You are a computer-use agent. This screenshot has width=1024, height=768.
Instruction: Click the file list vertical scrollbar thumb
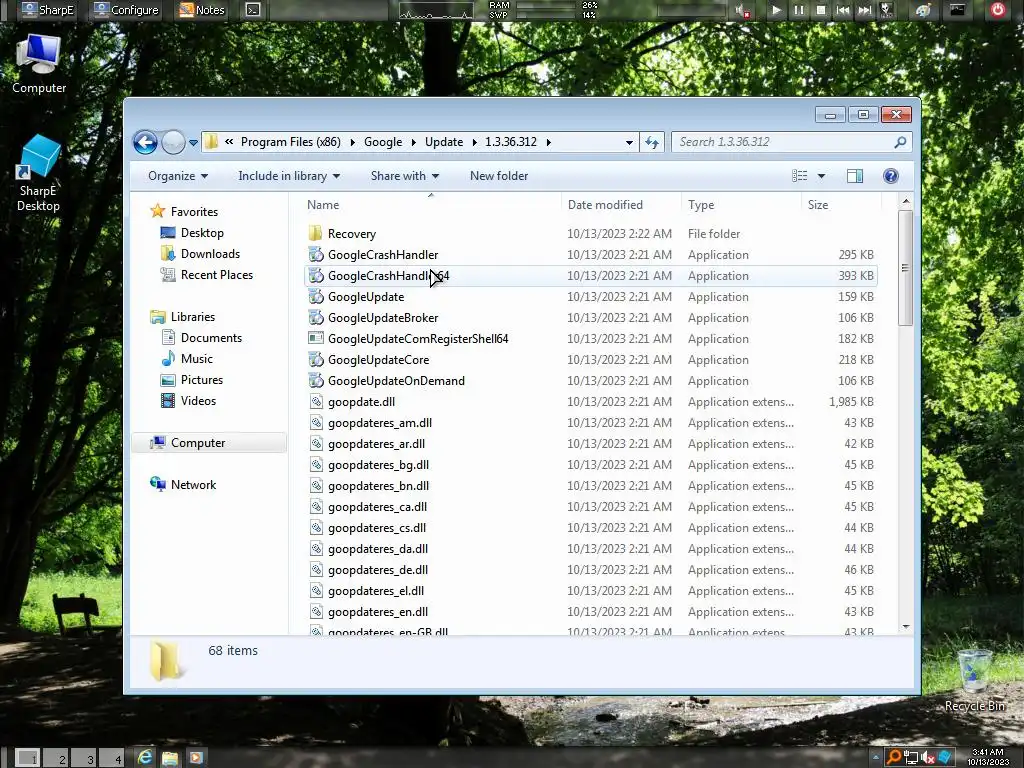(905, 268)
